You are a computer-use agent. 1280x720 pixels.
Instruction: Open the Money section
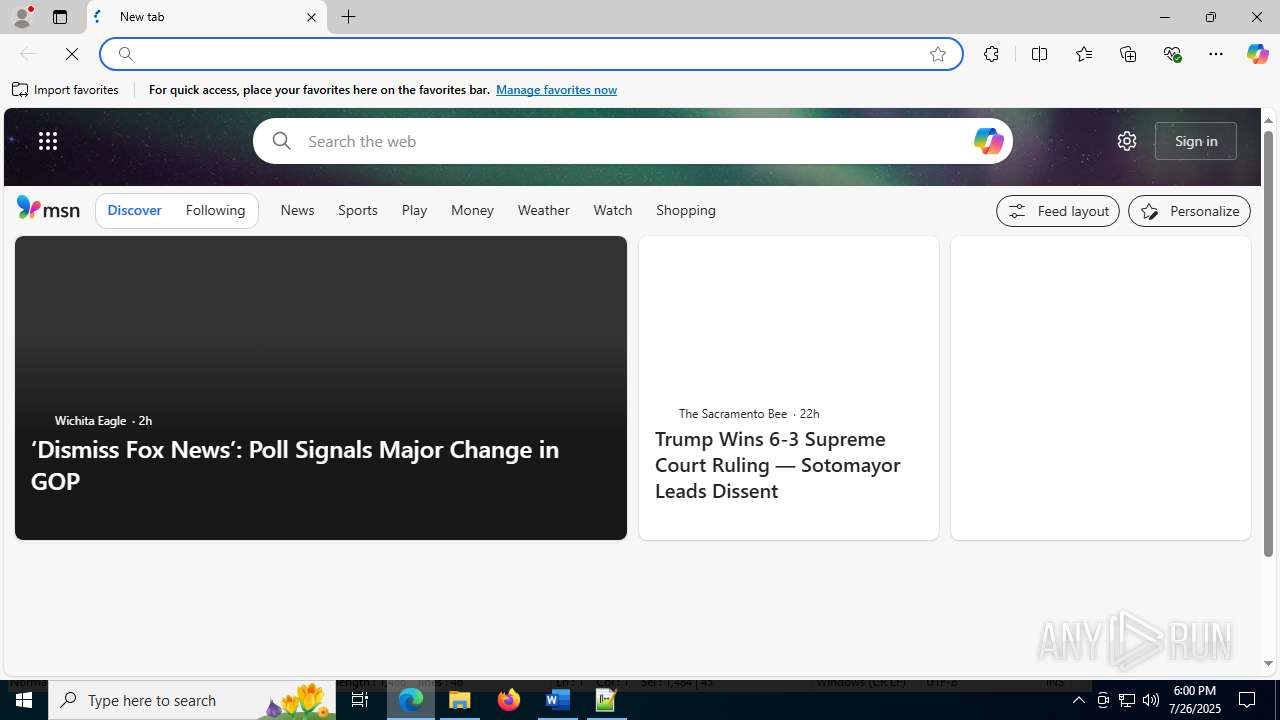click(x=472, y=211)
